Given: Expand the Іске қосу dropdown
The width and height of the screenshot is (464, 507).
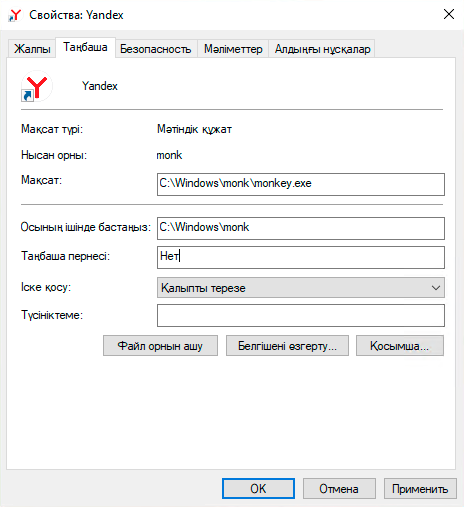Looking at the screenshot, I should [x=301, y=288].
